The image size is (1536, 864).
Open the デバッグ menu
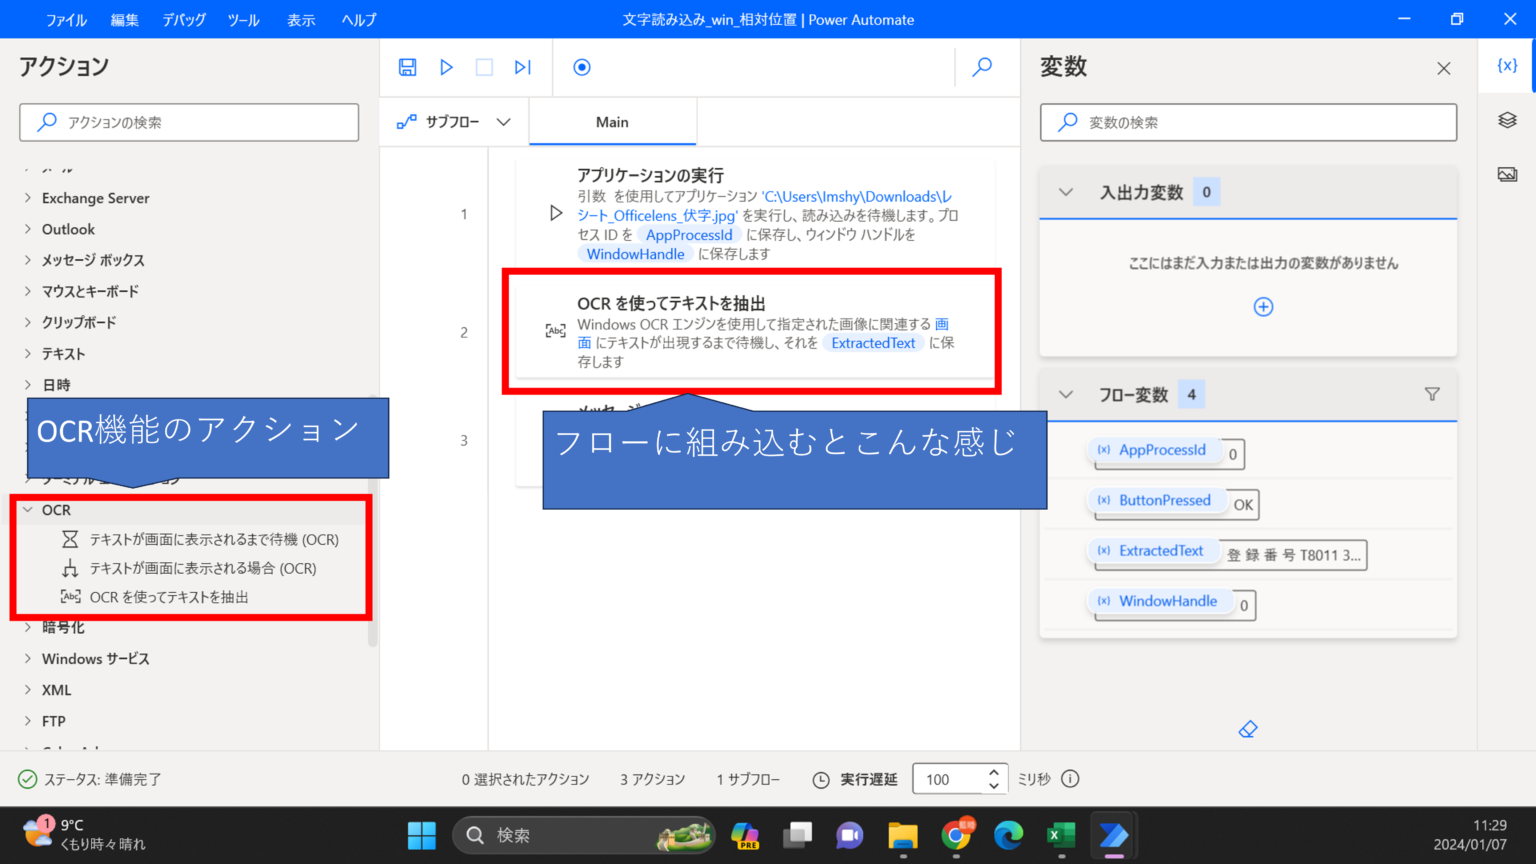[x=183, y=19]
